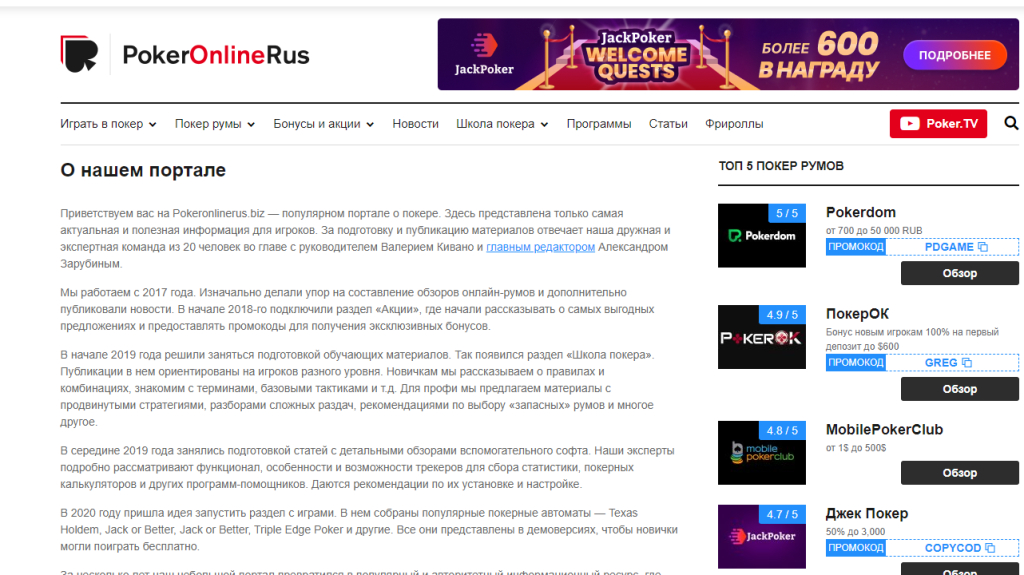Click the 4.7 / 5 rating badge
Image resolution: width=1024 pixels, height=575 pixels.
782,514
